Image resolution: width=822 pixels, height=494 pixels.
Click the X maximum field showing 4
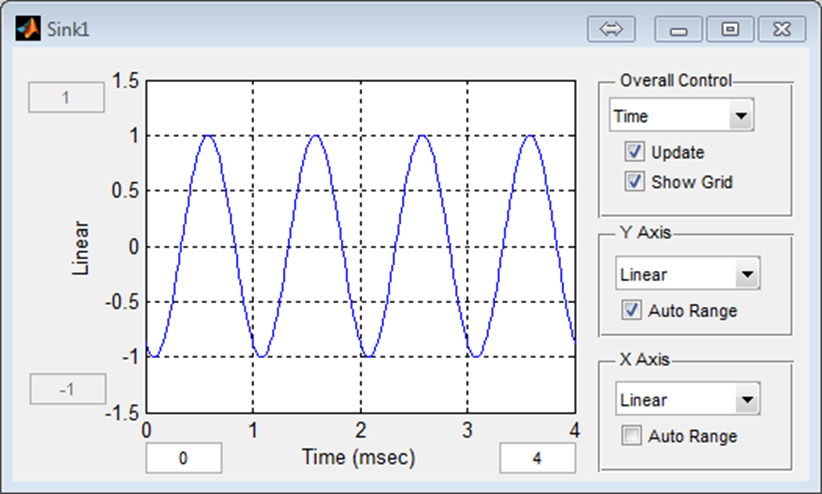click(x=537, y=458)
